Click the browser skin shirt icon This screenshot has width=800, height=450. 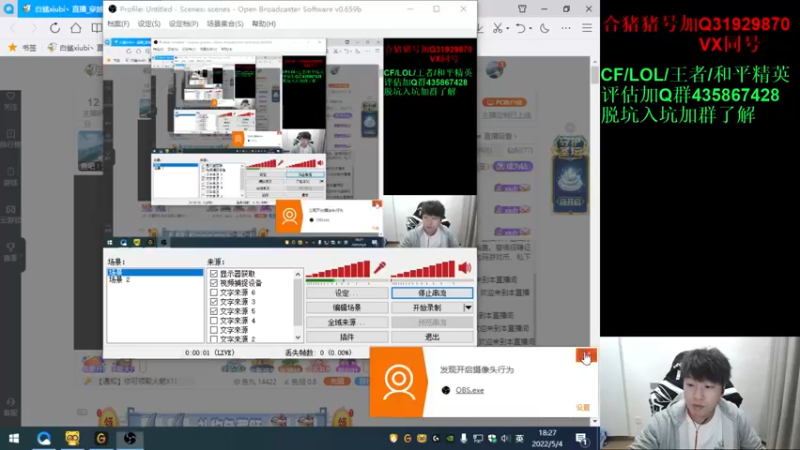pyautogui.click(x=522, y=9)
